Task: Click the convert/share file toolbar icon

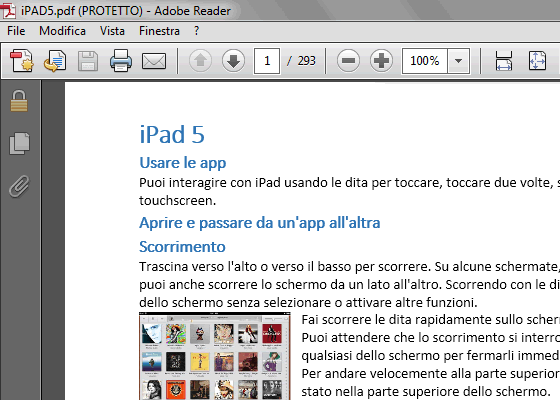Action: pyautogui.click(x=55, y=61)
